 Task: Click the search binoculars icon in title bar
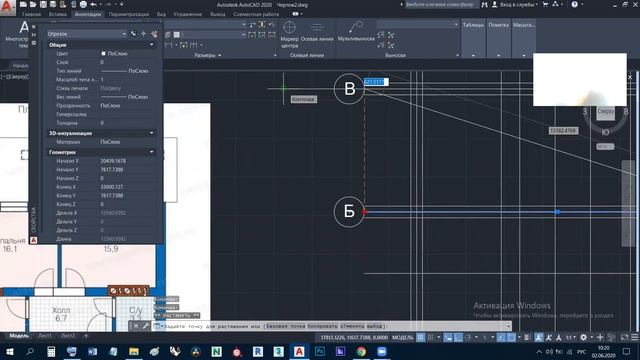point(484,4)
